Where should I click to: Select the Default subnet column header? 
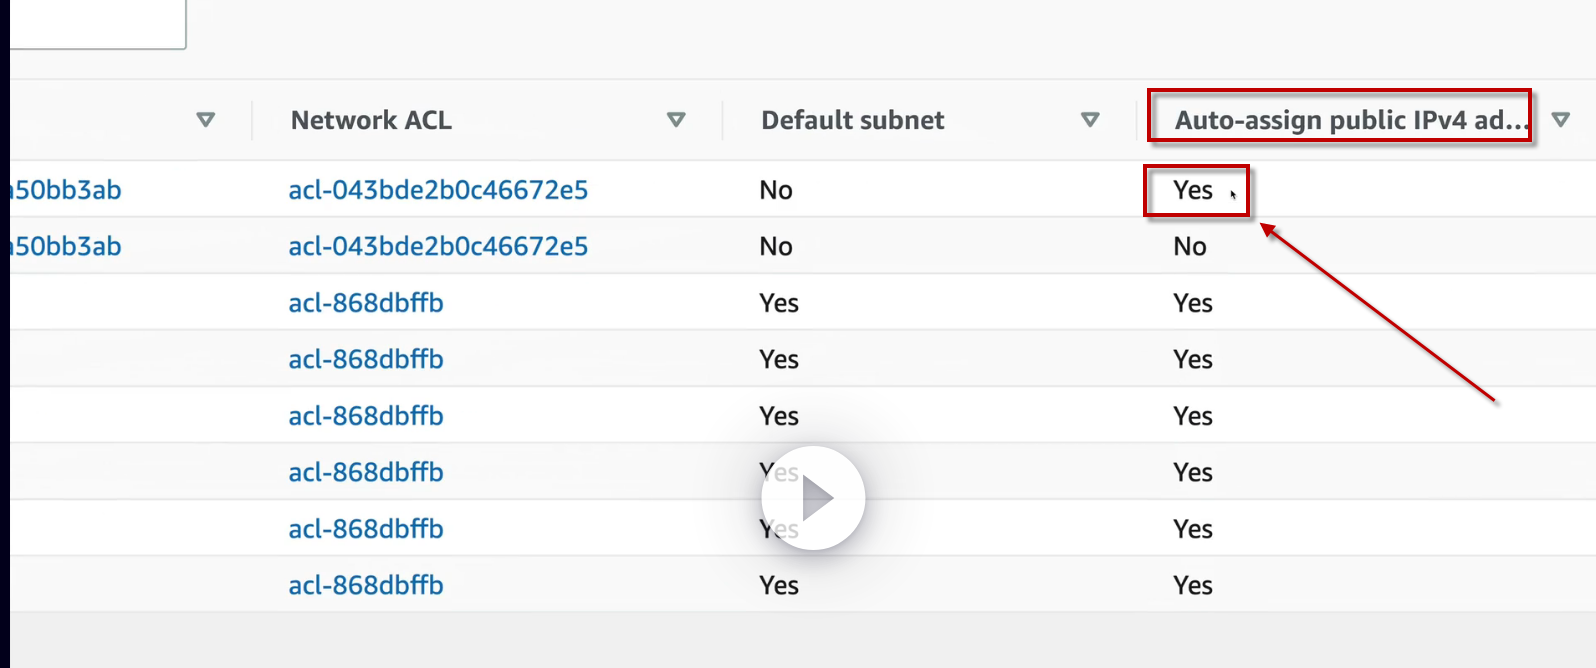click(x=852, y=120)
